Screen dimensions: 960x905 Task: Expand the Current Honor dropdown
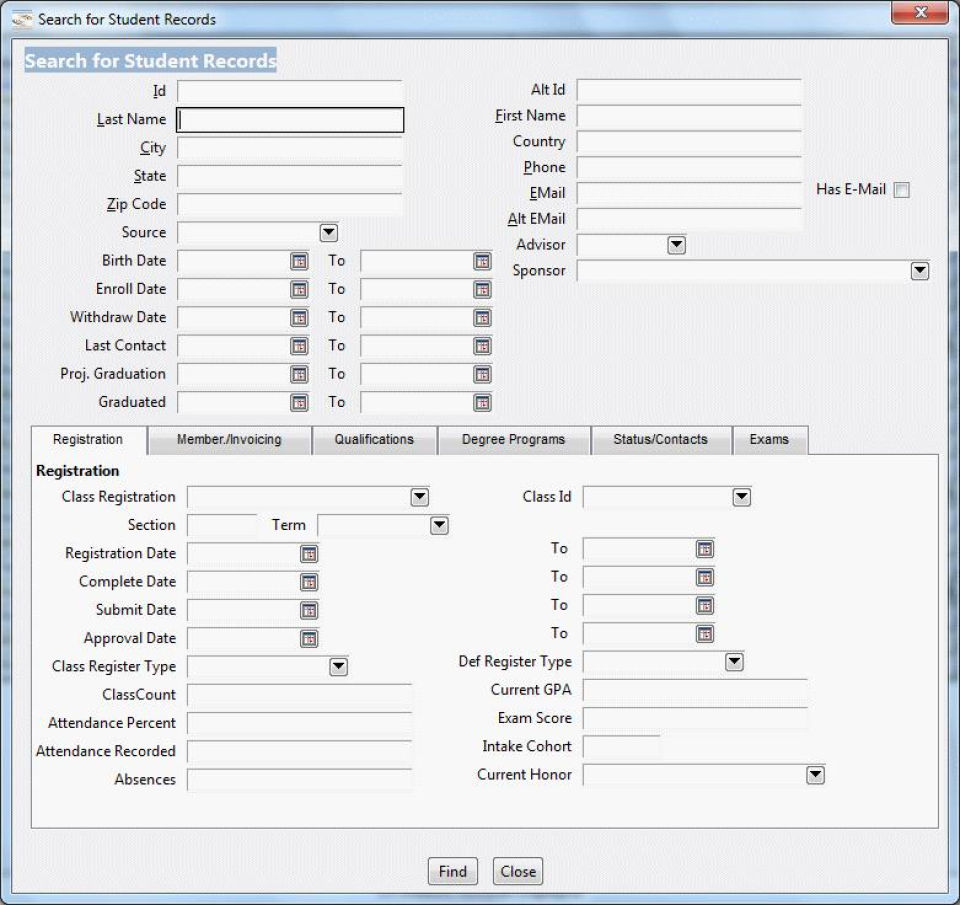click(x=815, y=775)
